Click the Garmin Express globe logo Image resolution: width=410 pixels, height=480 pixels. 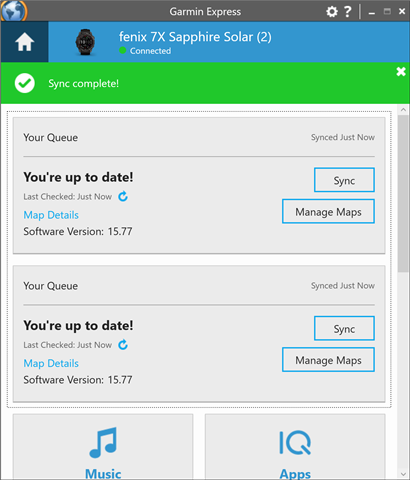14,11
